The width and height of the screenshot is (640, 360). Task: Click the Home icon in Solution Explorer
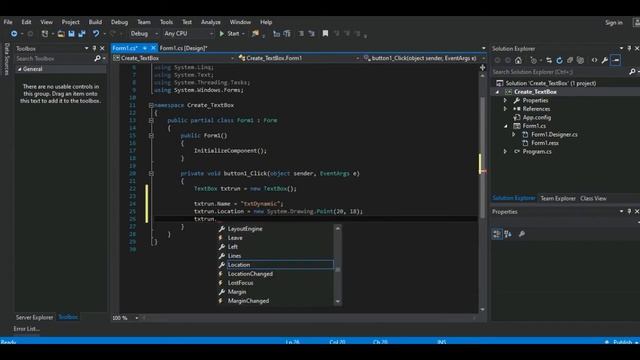518,60
